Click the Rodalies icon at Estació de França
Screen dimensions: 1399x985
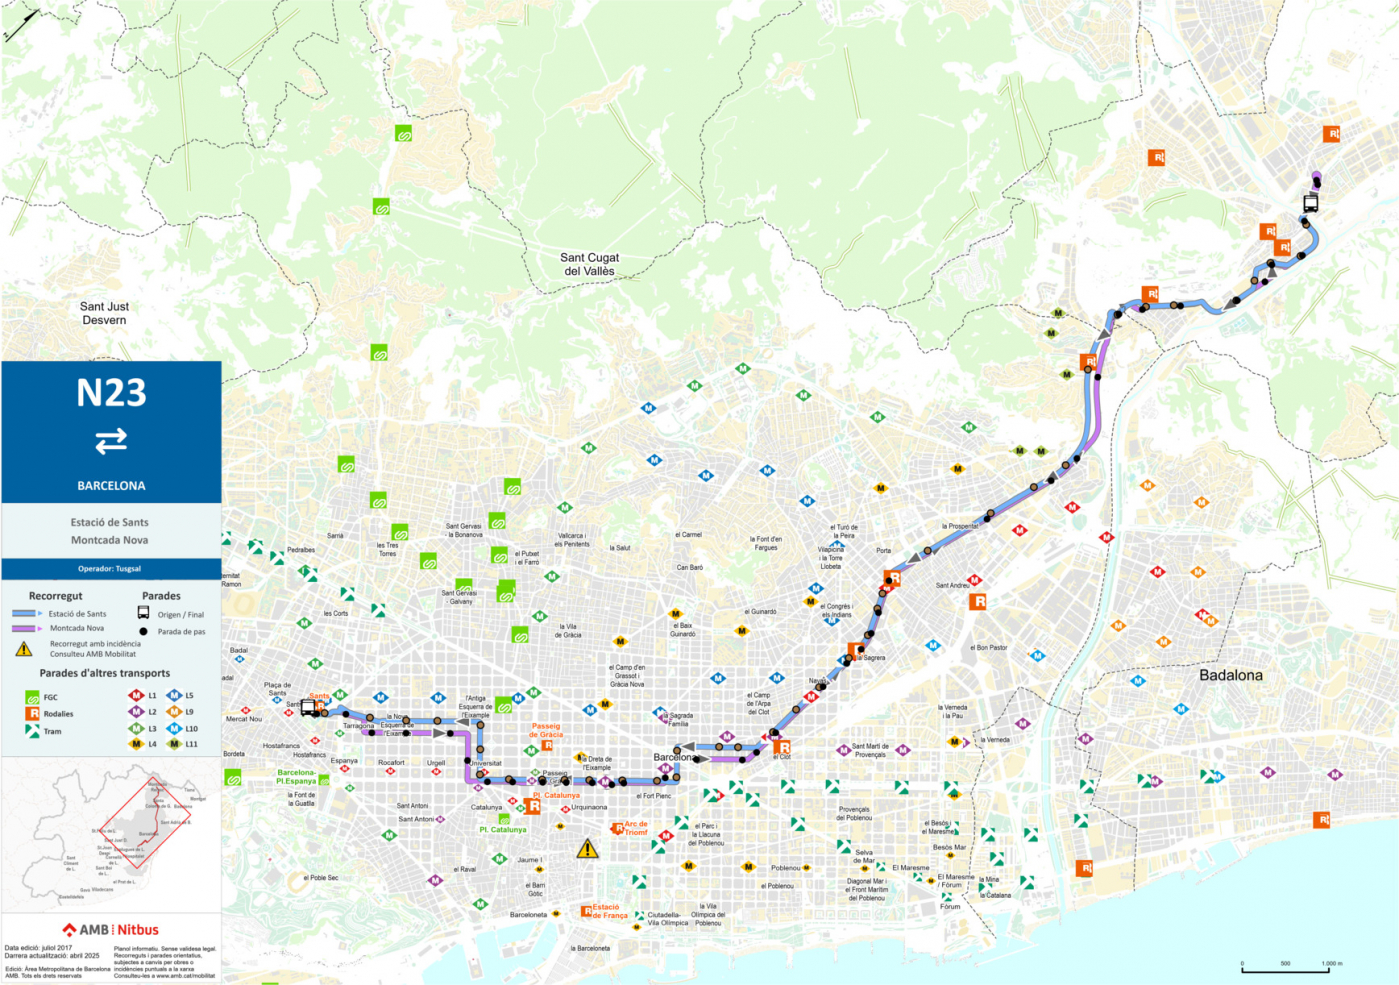tap(587, 911)
